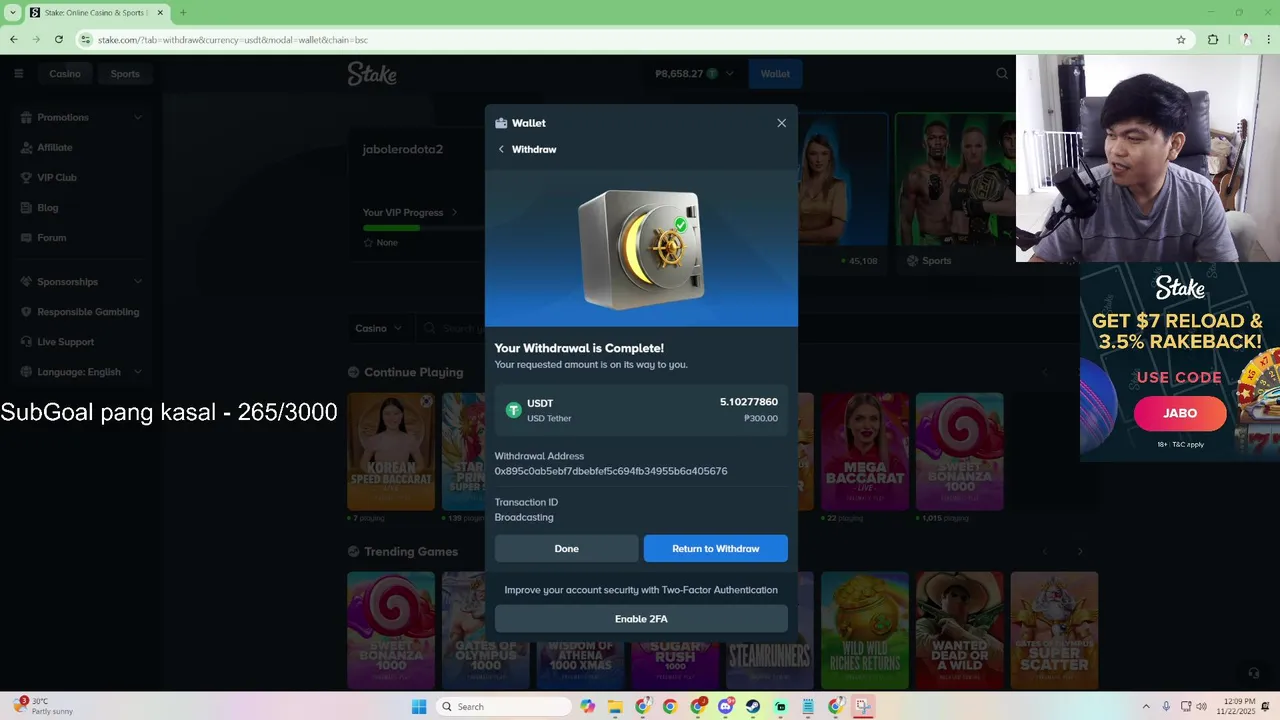
Task: Go back using the Withdraw back arrow
Action: (x=501, y=149)
